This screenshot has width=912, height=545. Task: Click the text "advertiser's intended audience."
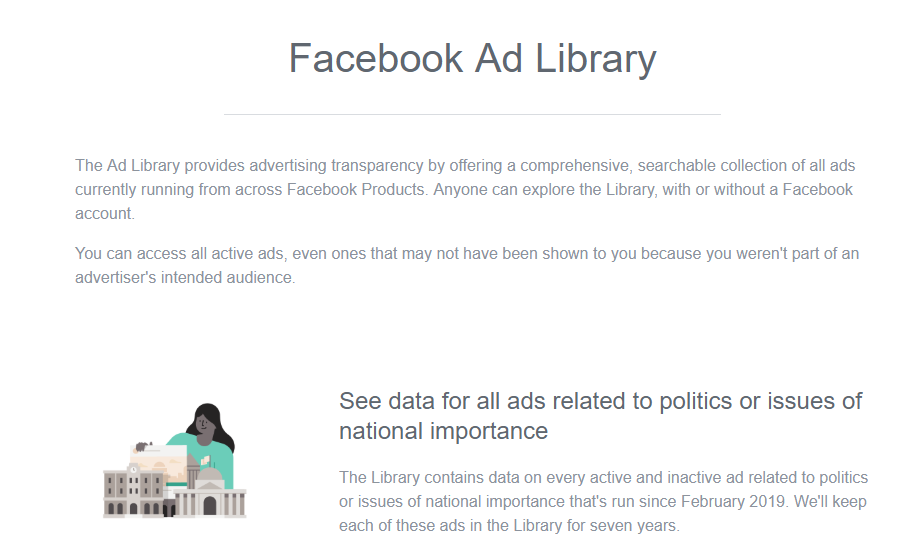click(x=185, y=277)
